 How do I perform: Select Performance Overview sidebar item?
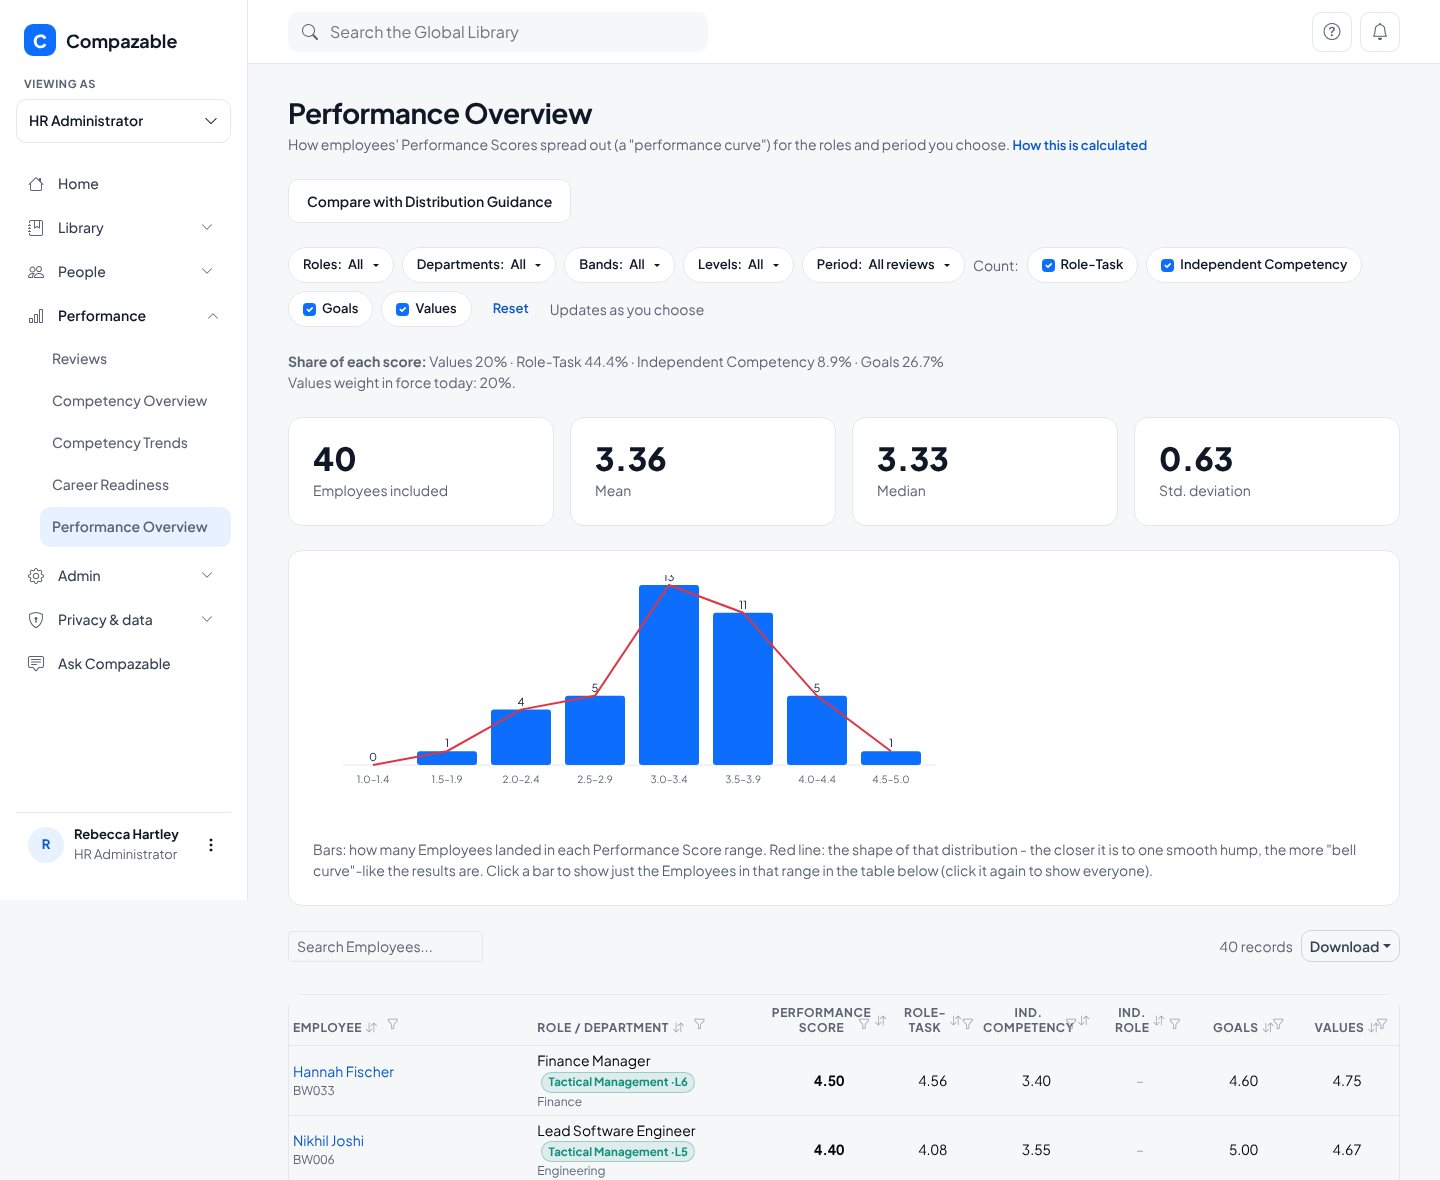click(135, 527)
